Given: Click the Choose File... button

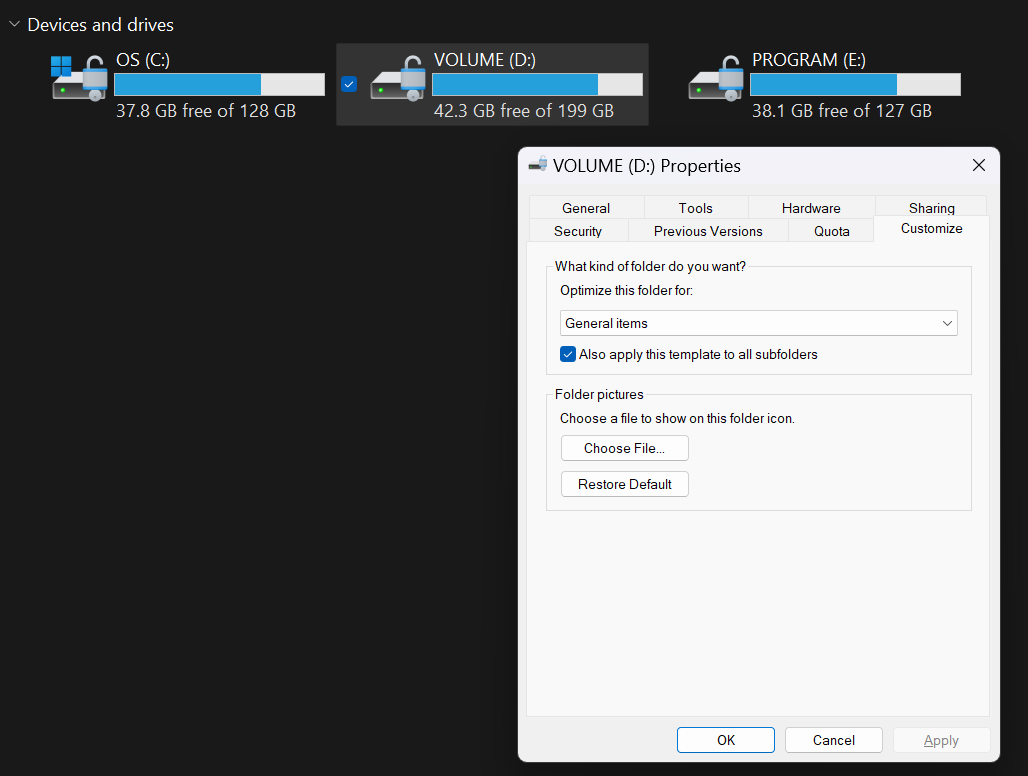Looking at the screenshot, I should click(x=624, y=448).
